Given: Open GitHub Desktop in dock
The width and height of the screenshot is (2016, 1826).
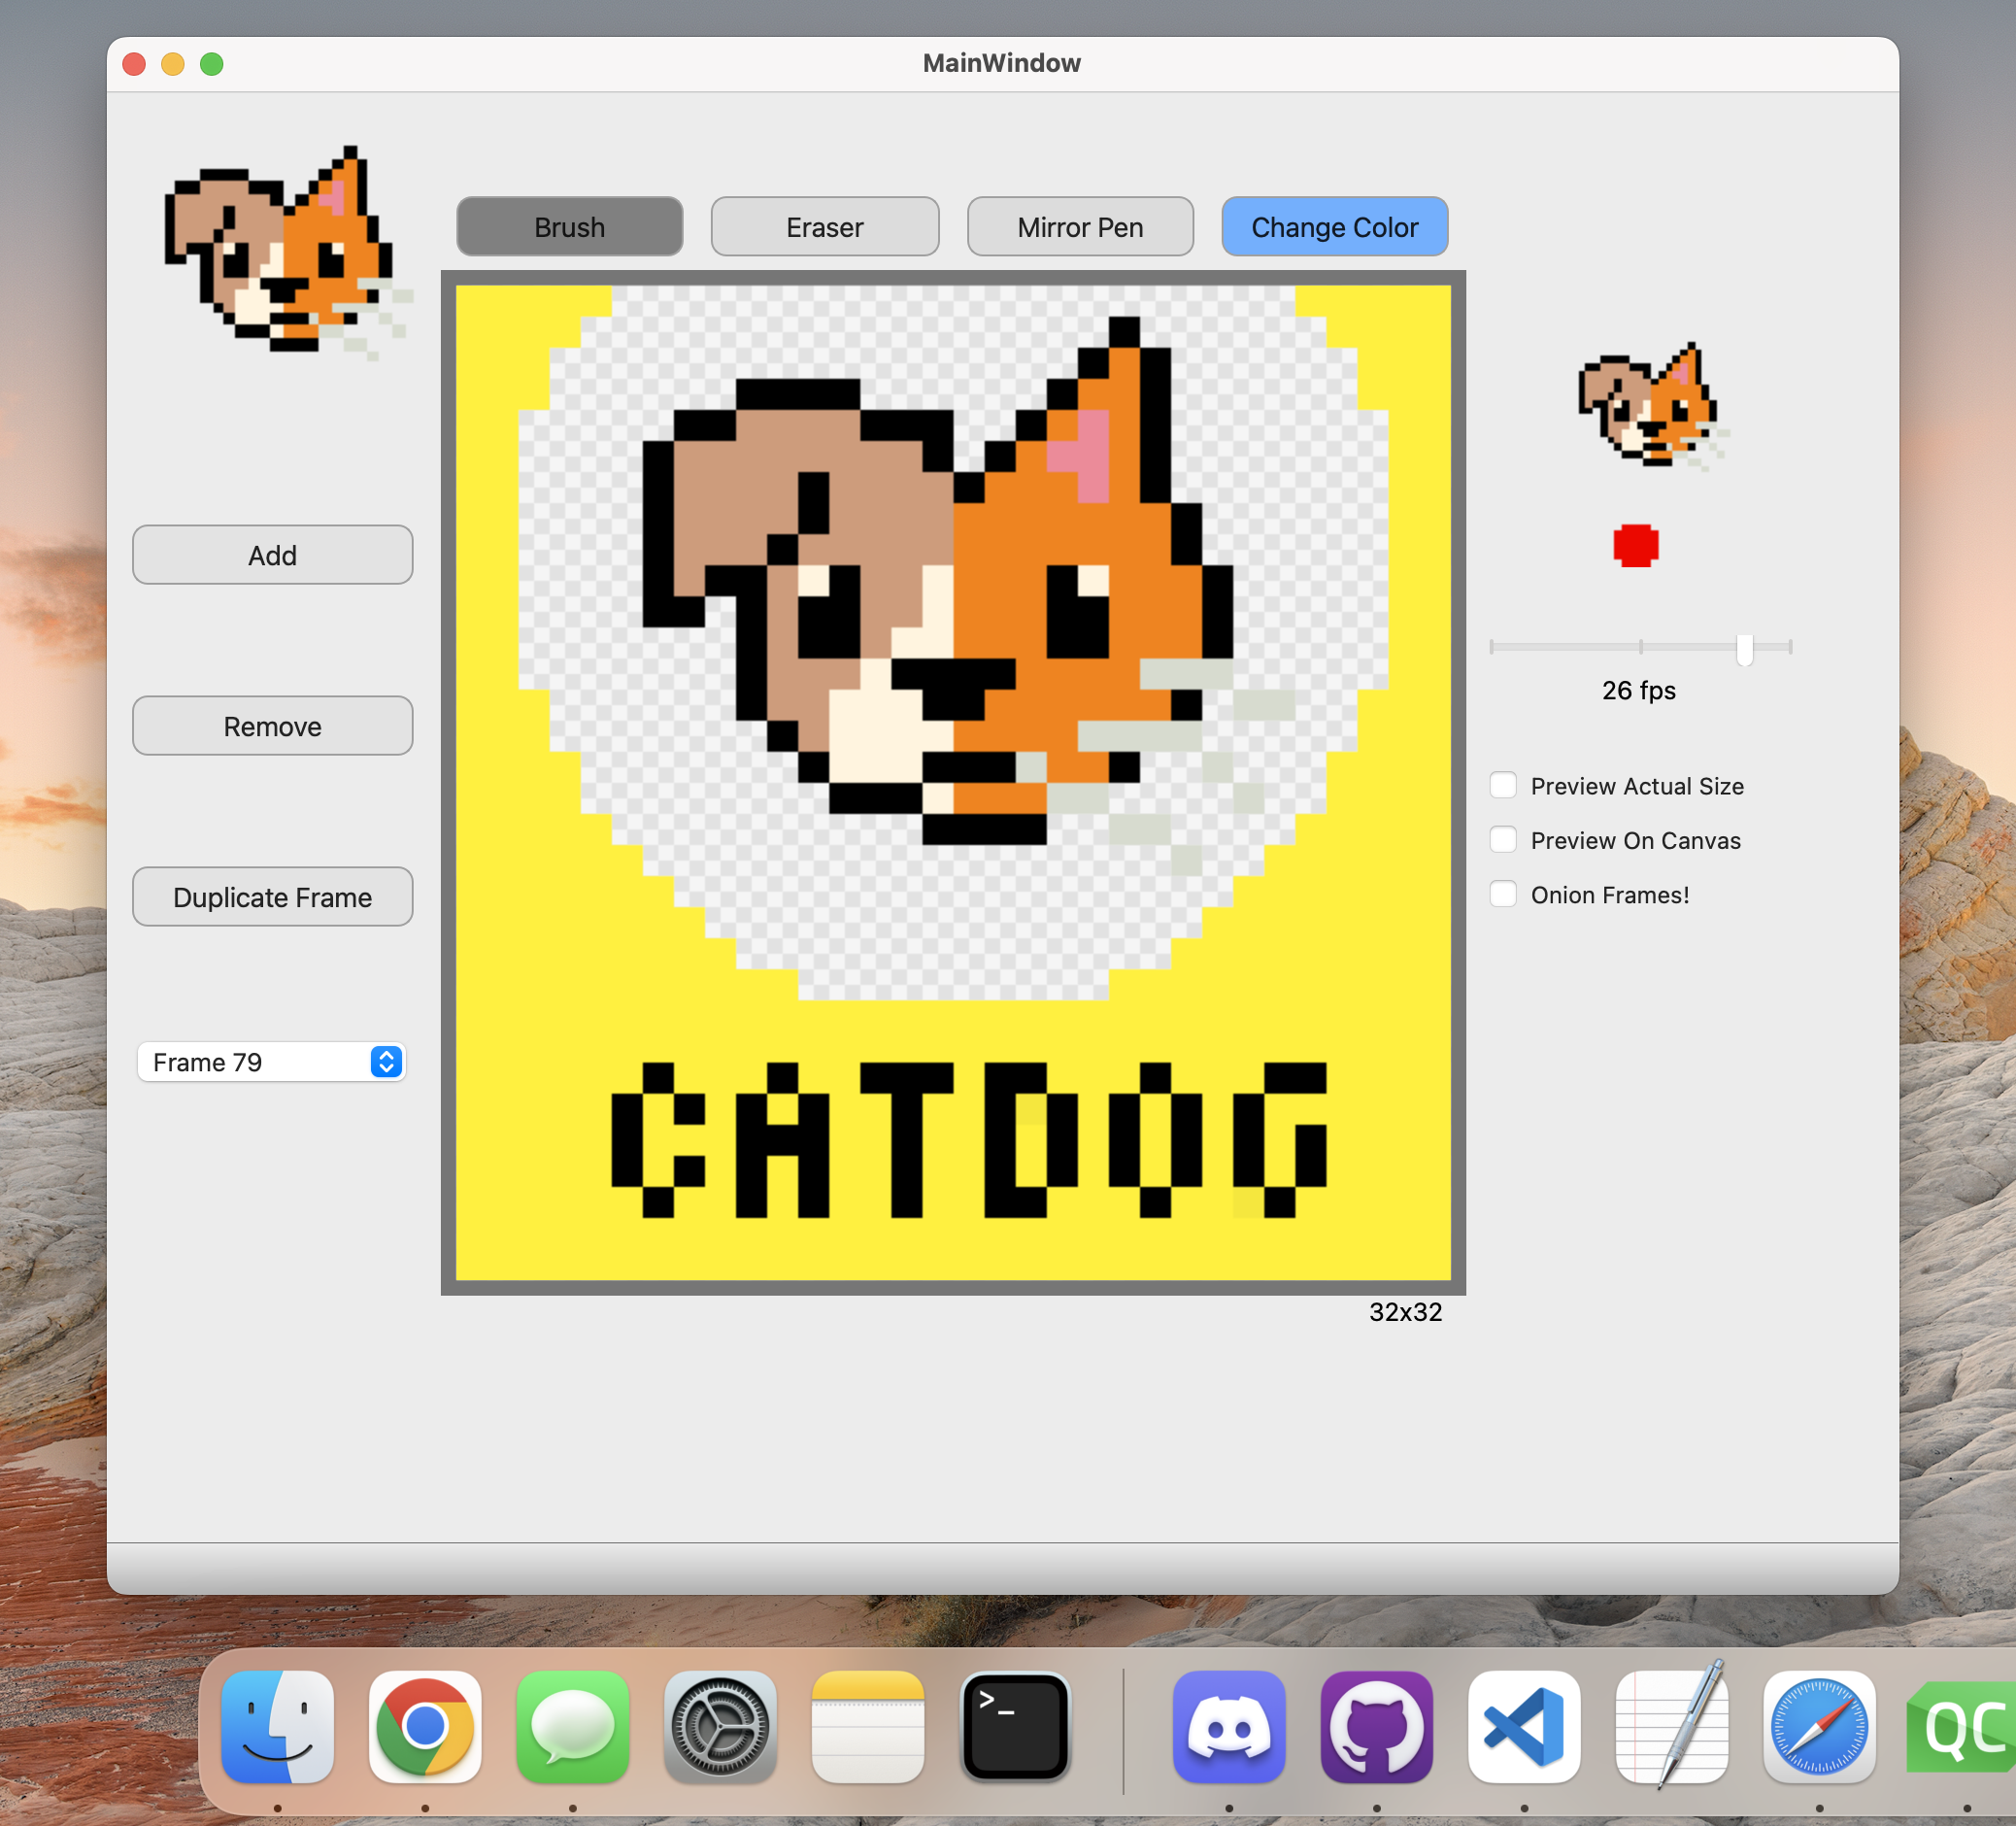Looking at the screenshot, I should click(x=1376, y=1726).
